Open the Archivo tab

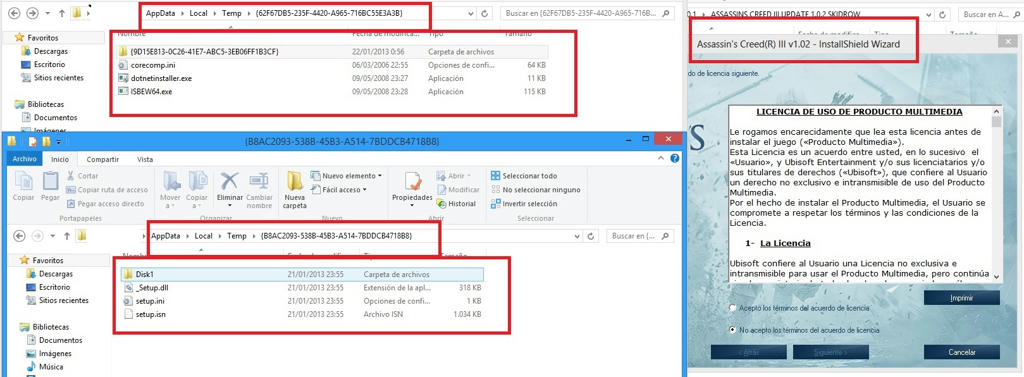point(25,159)
